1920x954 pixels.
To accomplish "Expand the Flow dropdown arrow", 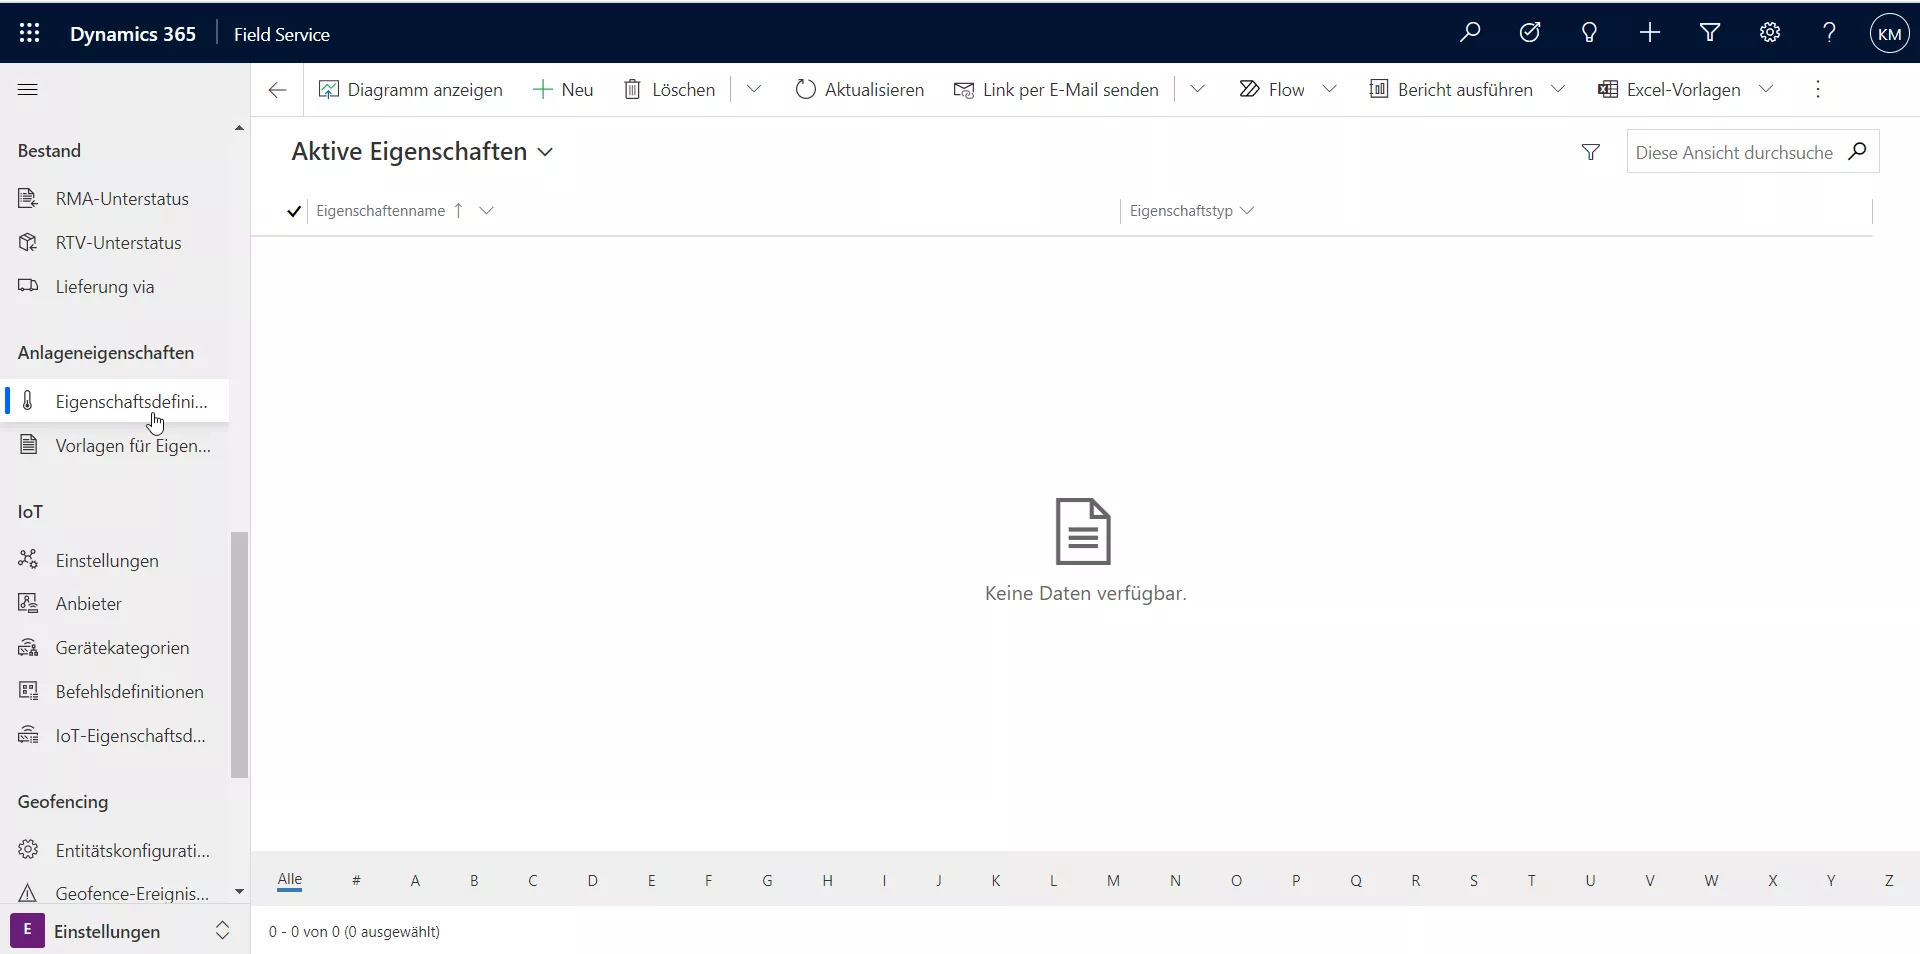I will click(1329, 89).
